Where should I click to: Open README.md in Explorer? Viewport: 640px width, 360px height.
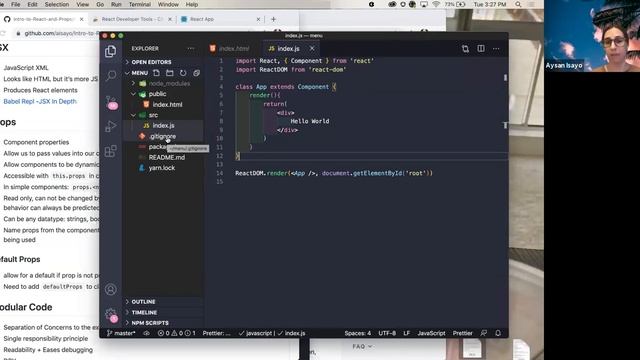[x=167, y=158]
